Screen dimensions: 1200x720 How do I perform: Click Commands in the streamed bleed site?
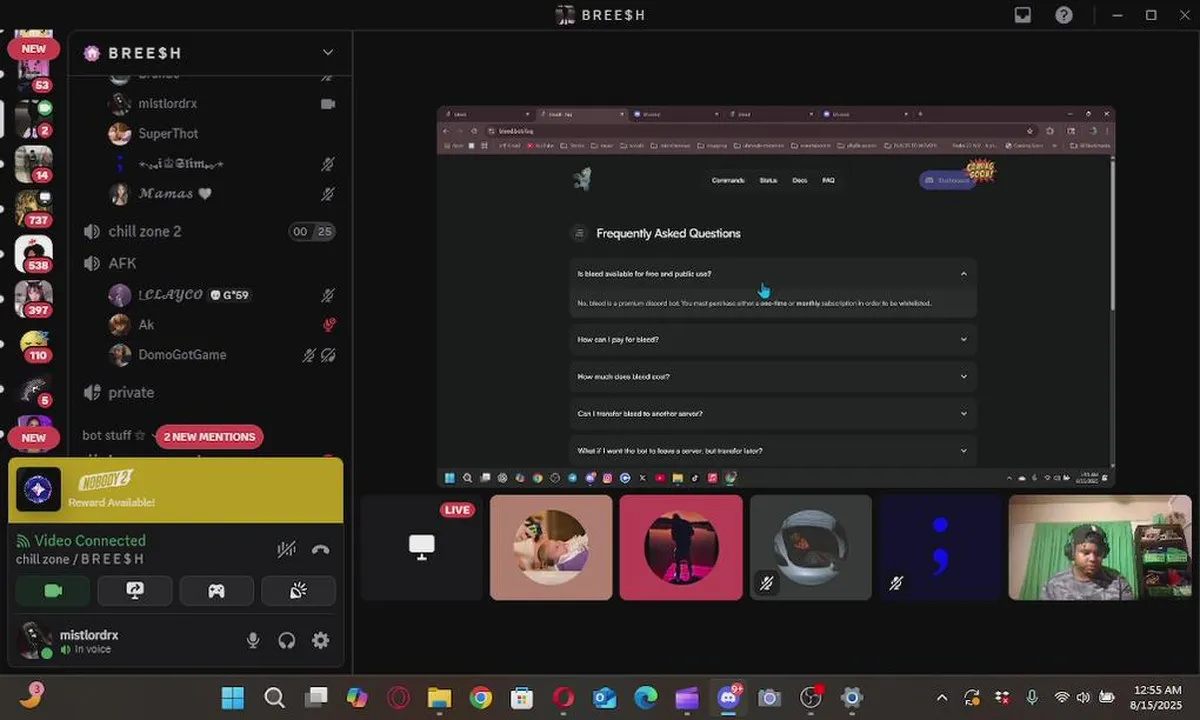[728, 180]
